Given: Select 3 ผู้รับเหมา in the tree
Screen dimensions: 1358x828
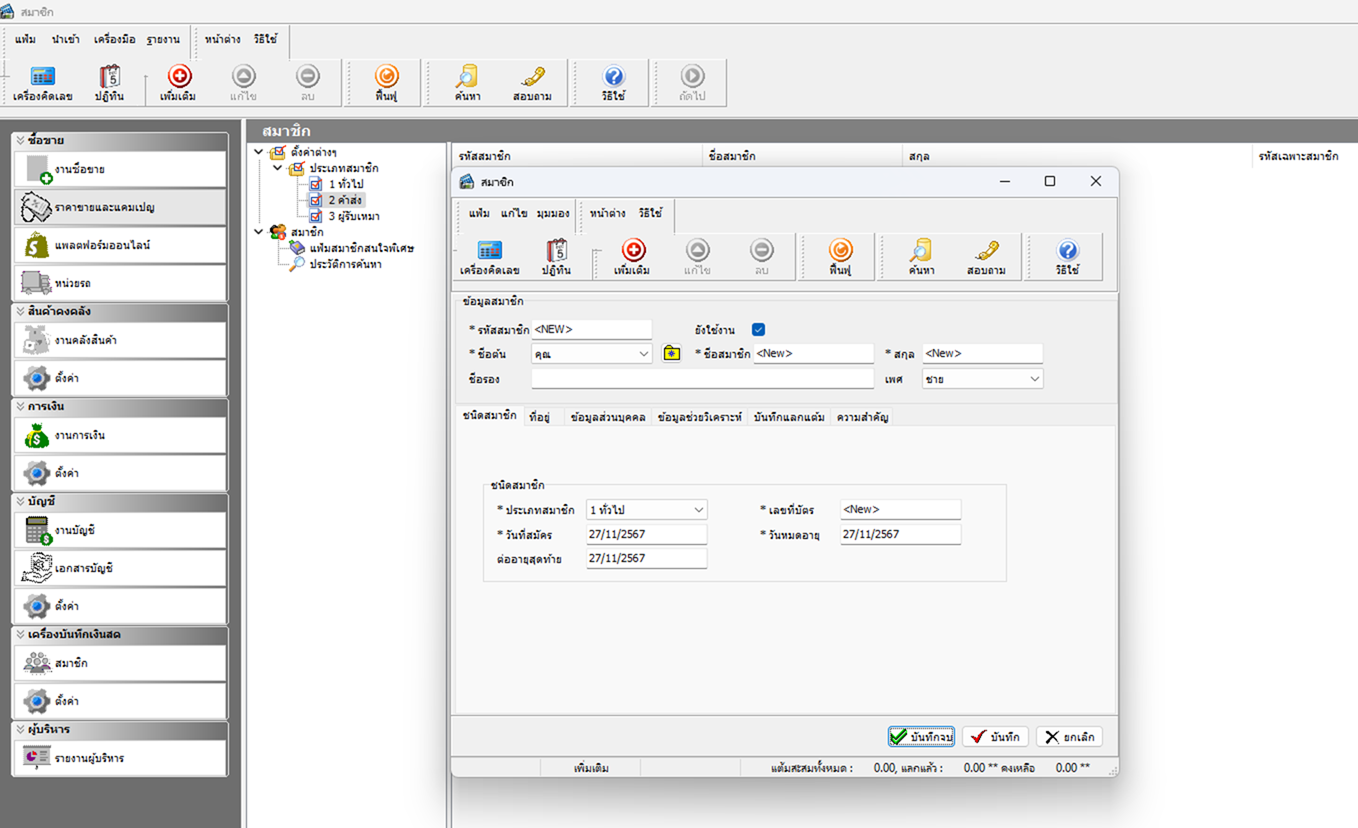Looking at the screenshot, I should (x=354, y=216).
